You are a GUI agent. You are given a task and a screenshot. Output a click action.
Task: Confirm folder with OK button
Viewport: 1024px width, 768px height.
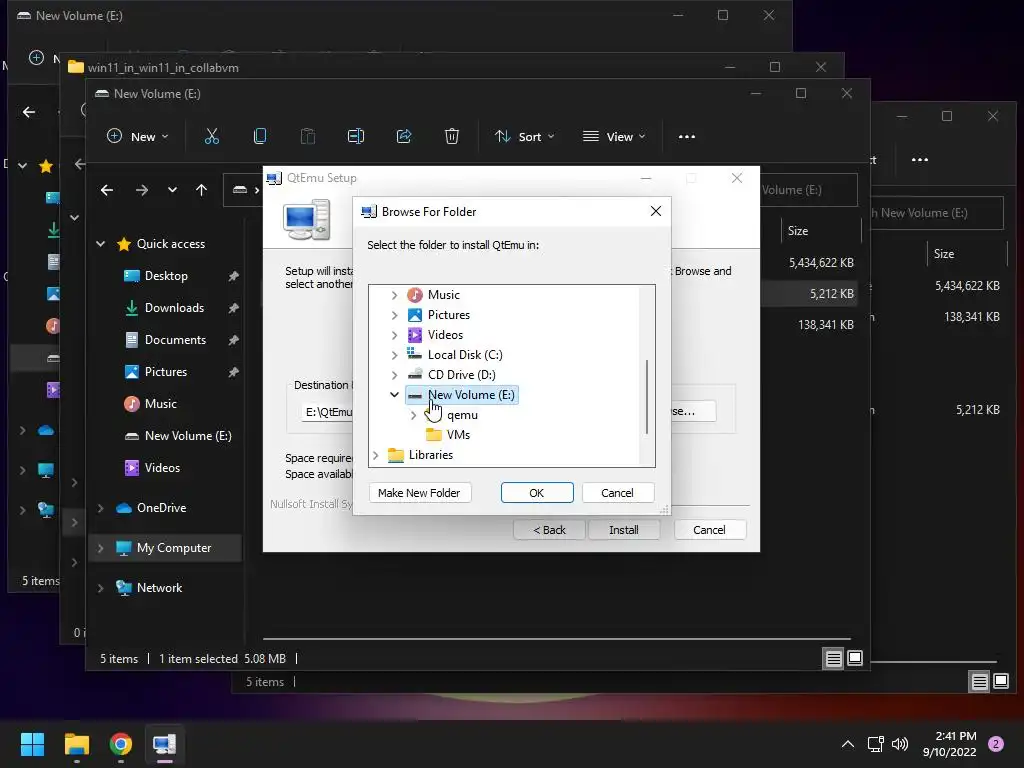[x=537, y=493]
